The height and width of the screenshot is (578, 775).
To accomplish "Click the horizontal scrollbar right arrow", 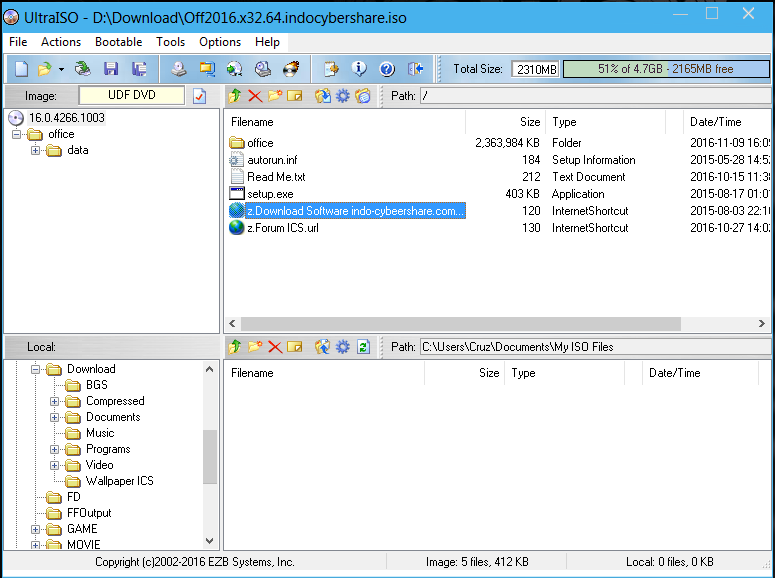I will [762, 323].
